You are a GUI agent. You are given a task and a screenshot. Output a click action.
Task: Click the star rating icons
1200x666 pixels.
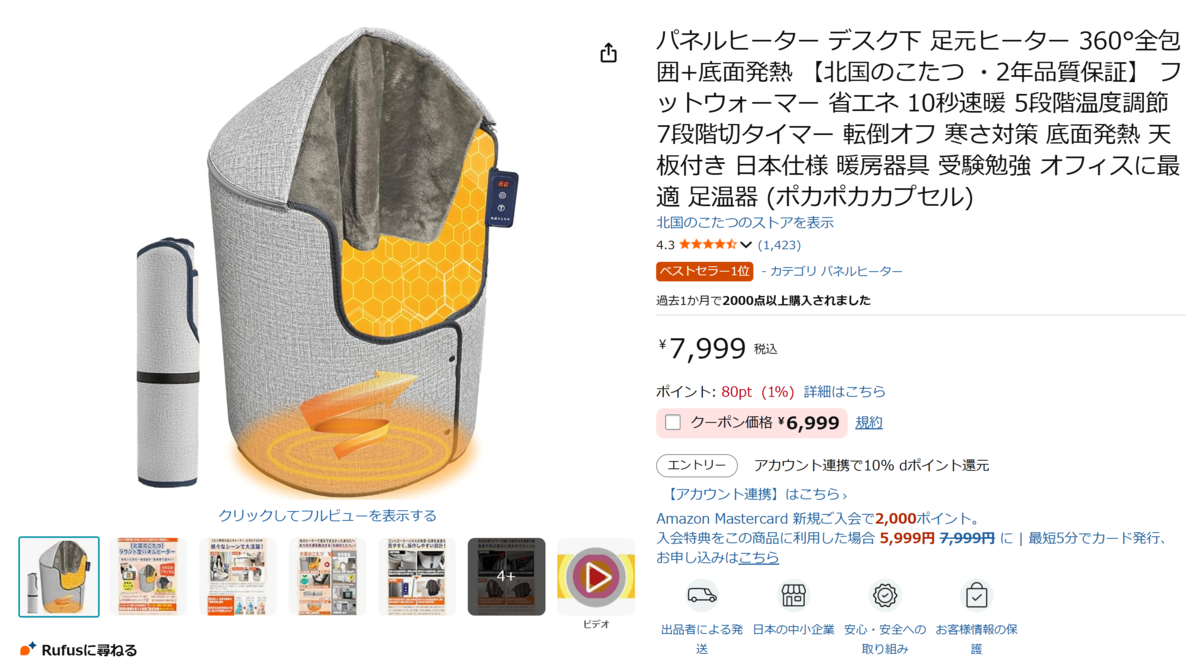pos(708,245)
